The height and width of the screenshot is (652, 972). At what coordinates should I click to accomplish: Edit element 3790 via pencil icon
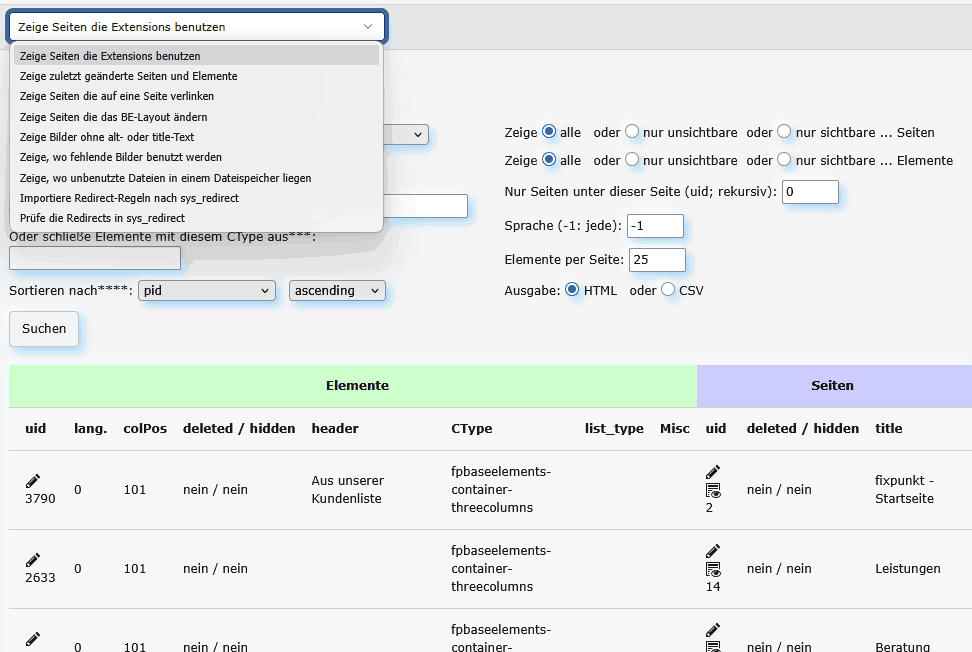[33, 481]
